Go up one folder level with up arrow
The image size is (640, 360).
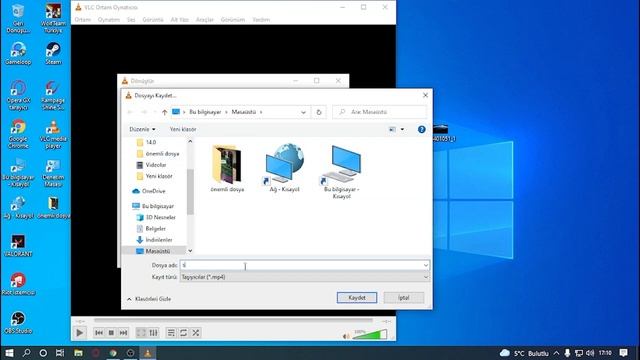pyautogui.click(x=164, y=112)
